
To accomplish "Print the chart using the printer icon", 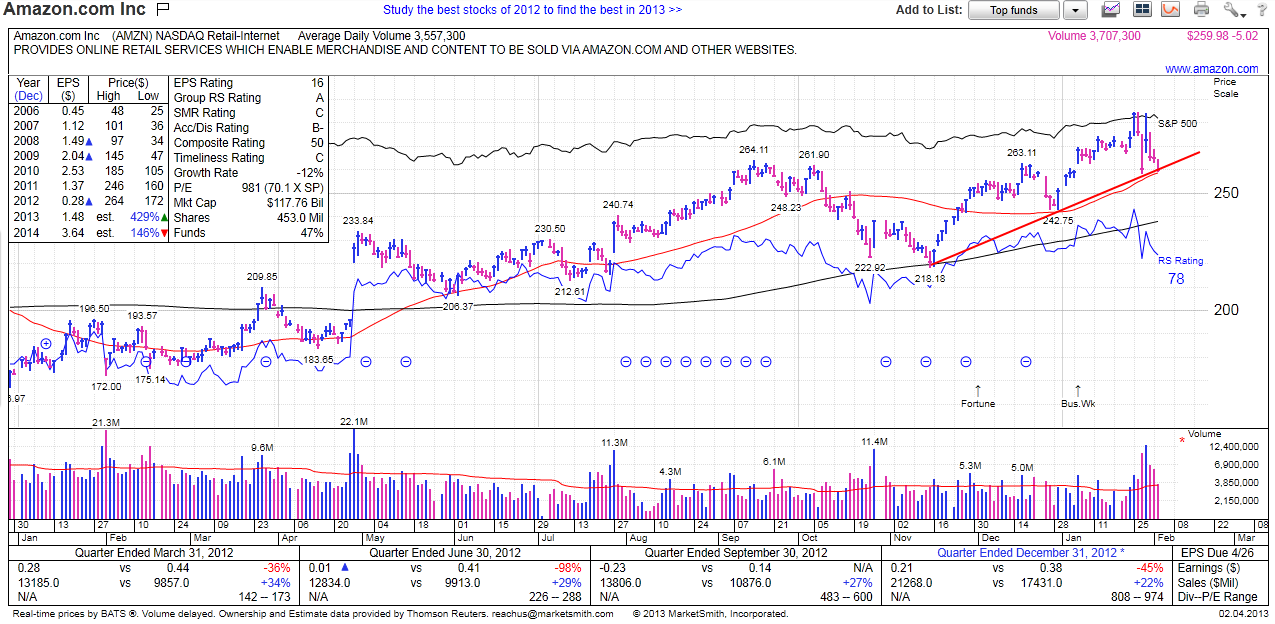I will (1201, 10).
